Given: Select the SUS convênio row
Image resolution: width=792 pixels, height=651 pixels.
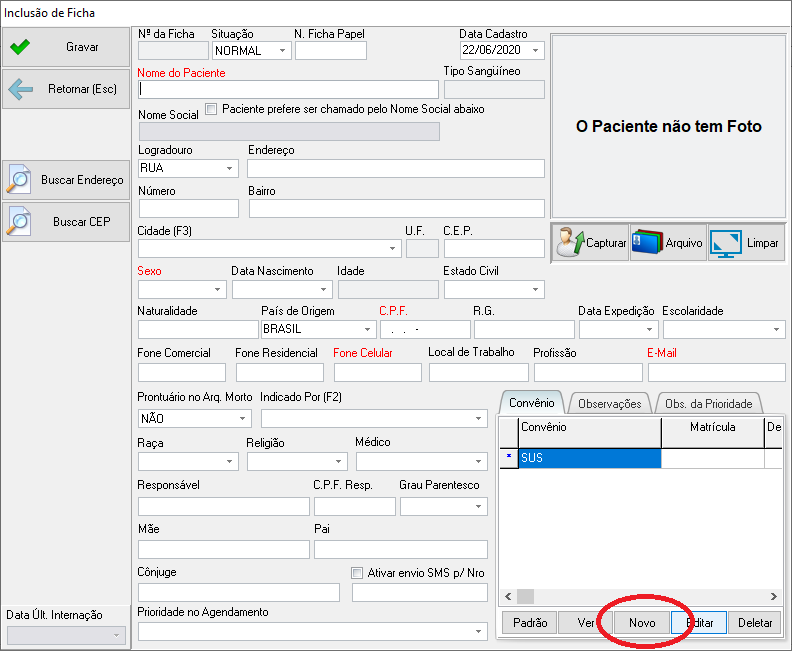Looking at the screenshot, I should tap(590, 458).
